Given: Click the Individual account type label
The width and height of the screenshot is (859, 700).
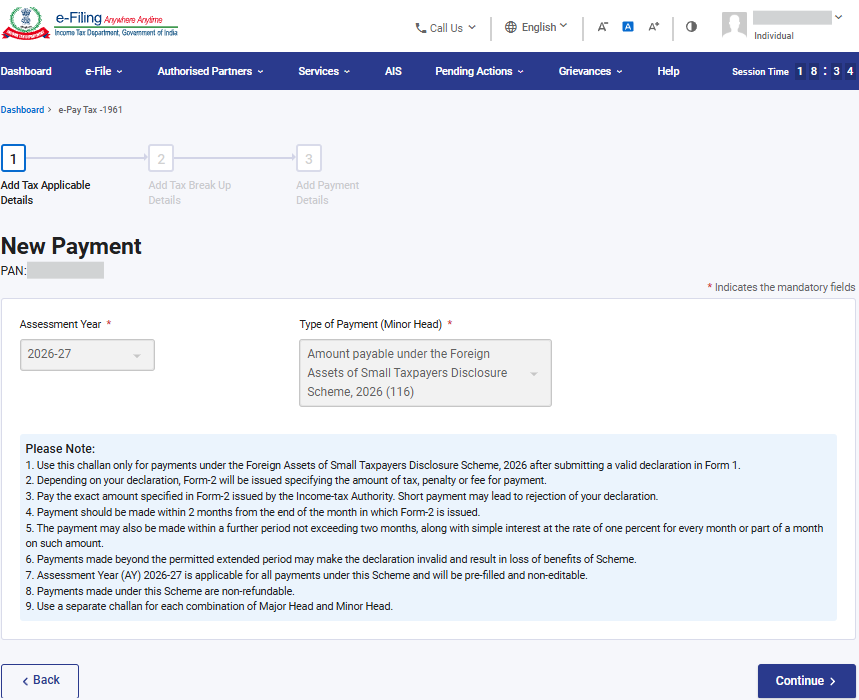Looking at the screenshot, I should coord(774,36).
